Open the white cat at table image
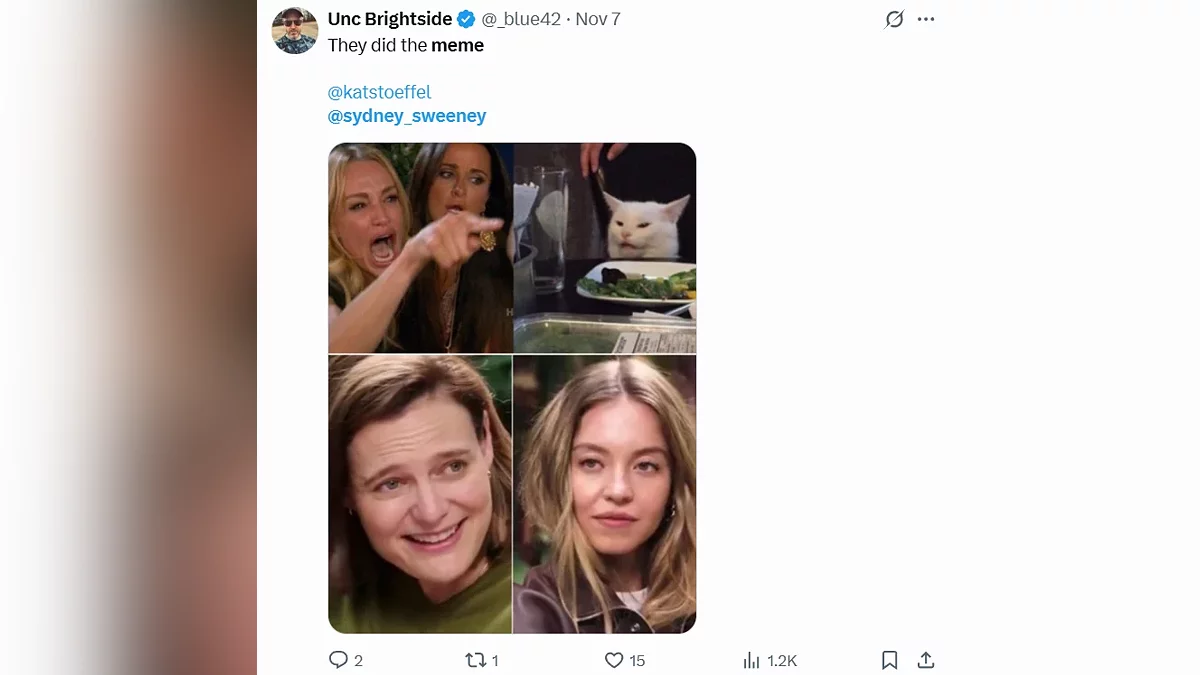 coord(605,248)
